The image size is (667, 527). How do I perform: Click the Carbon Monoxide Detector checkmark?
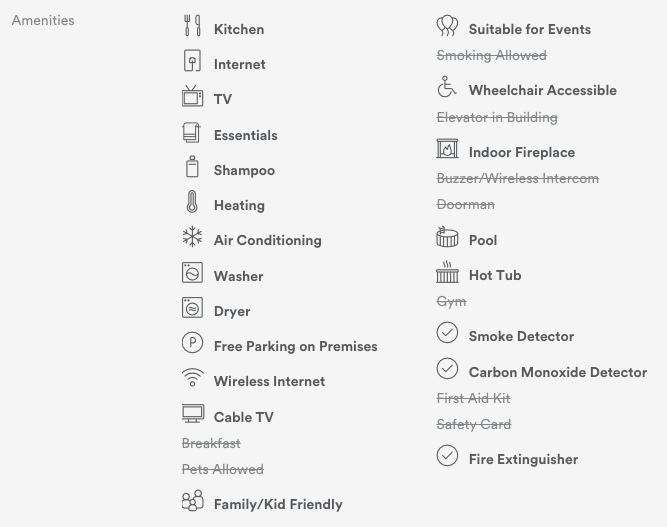tap(447, 369)
